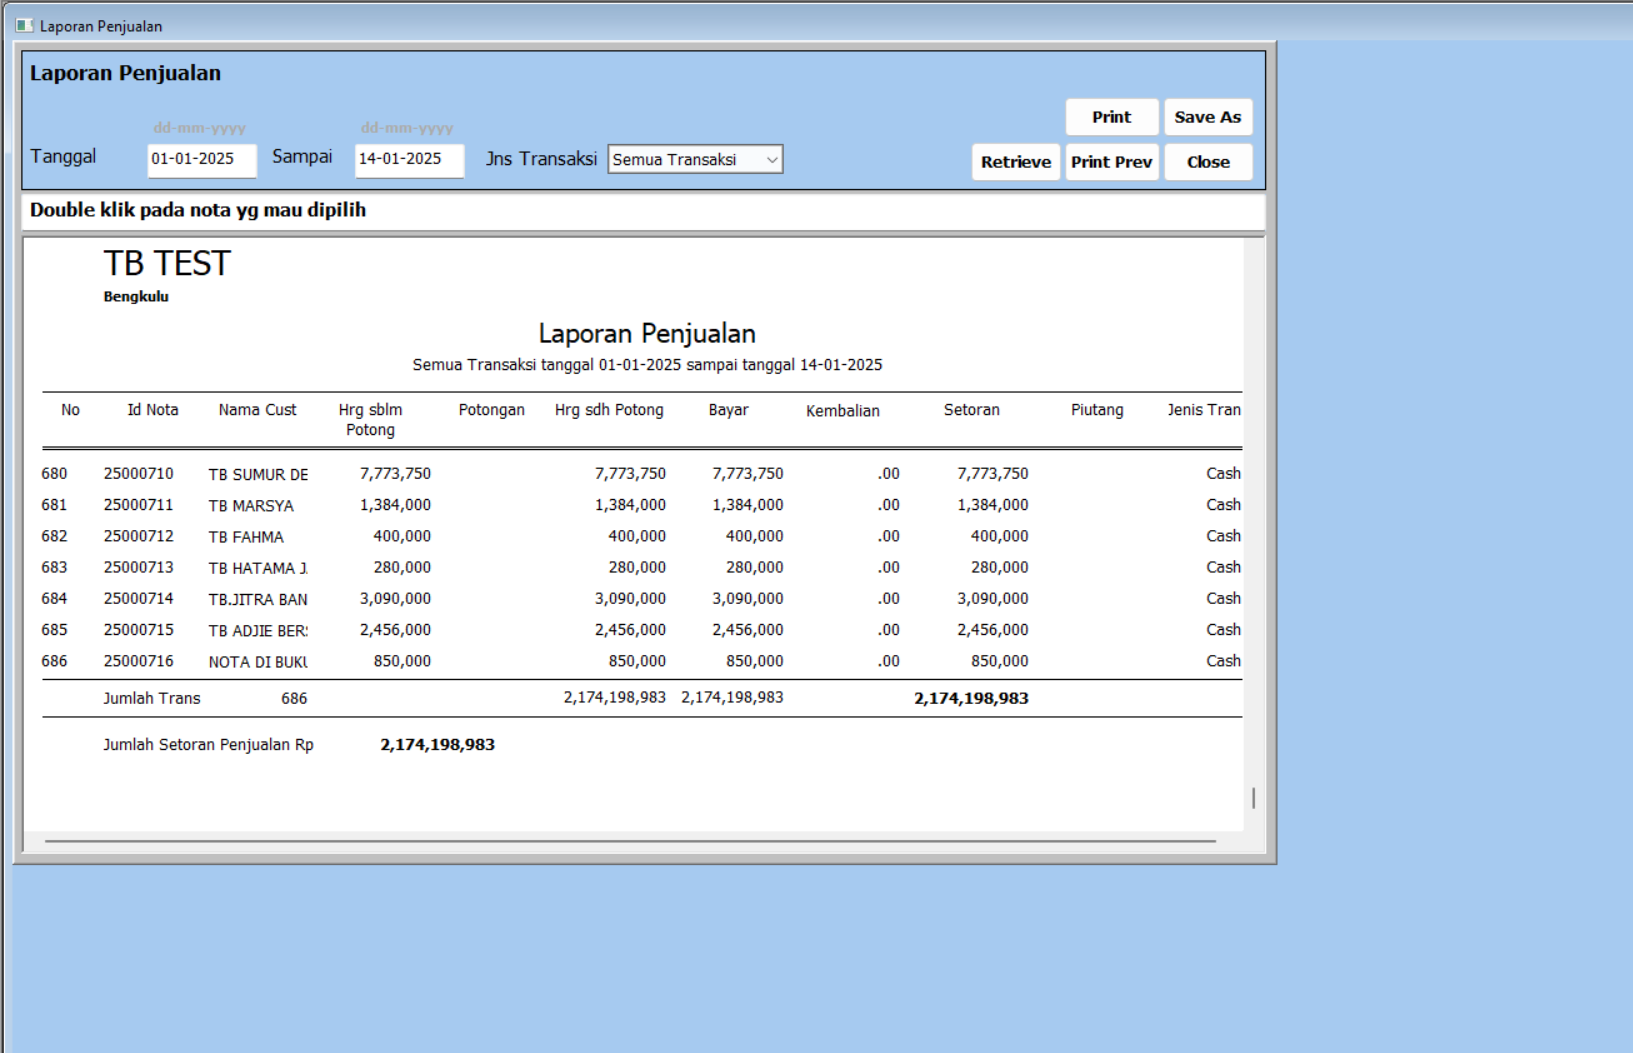
Task: Select nota row 25000711 TB MARSYA
Action: 251,506
